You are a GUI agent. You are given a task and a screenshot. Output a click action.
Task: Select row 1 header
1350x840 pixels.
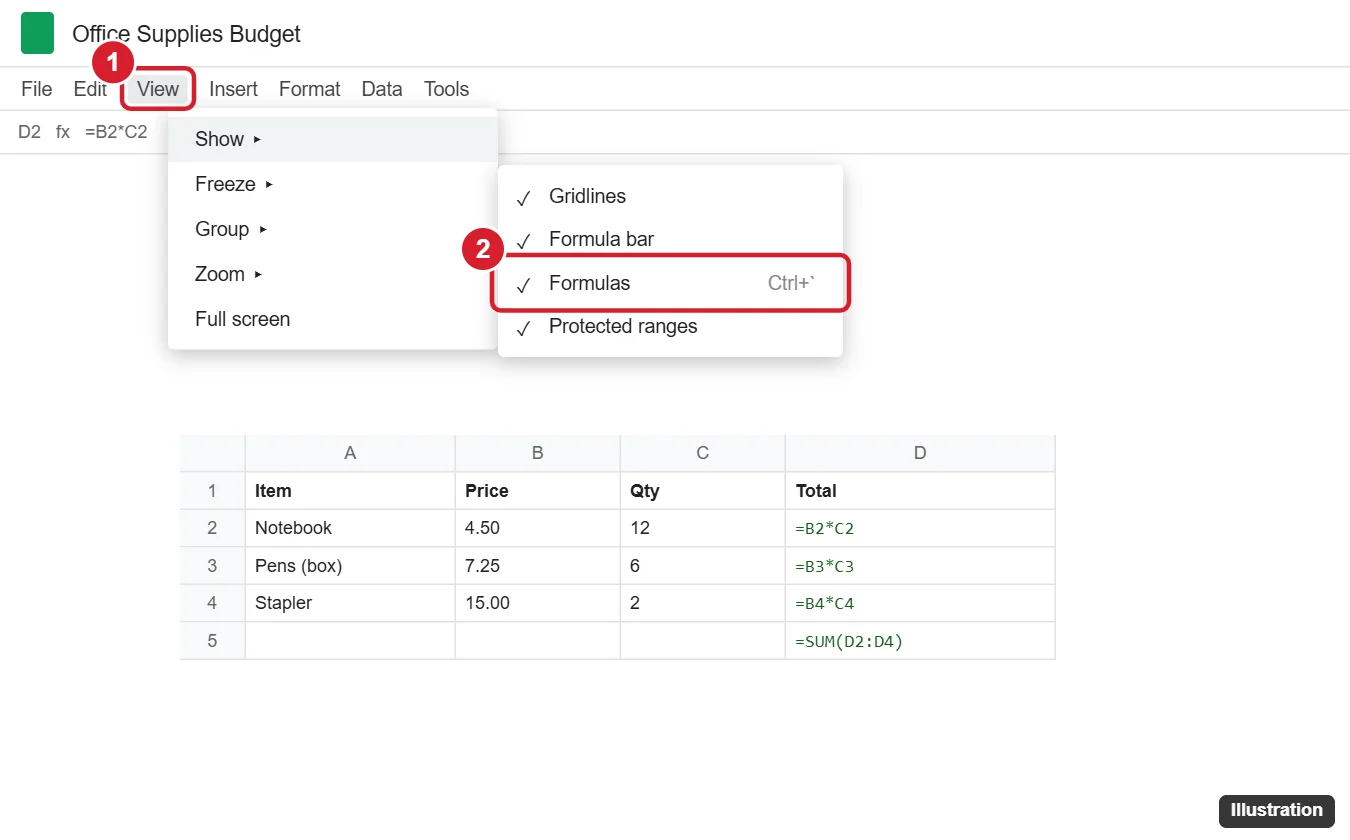212,491
